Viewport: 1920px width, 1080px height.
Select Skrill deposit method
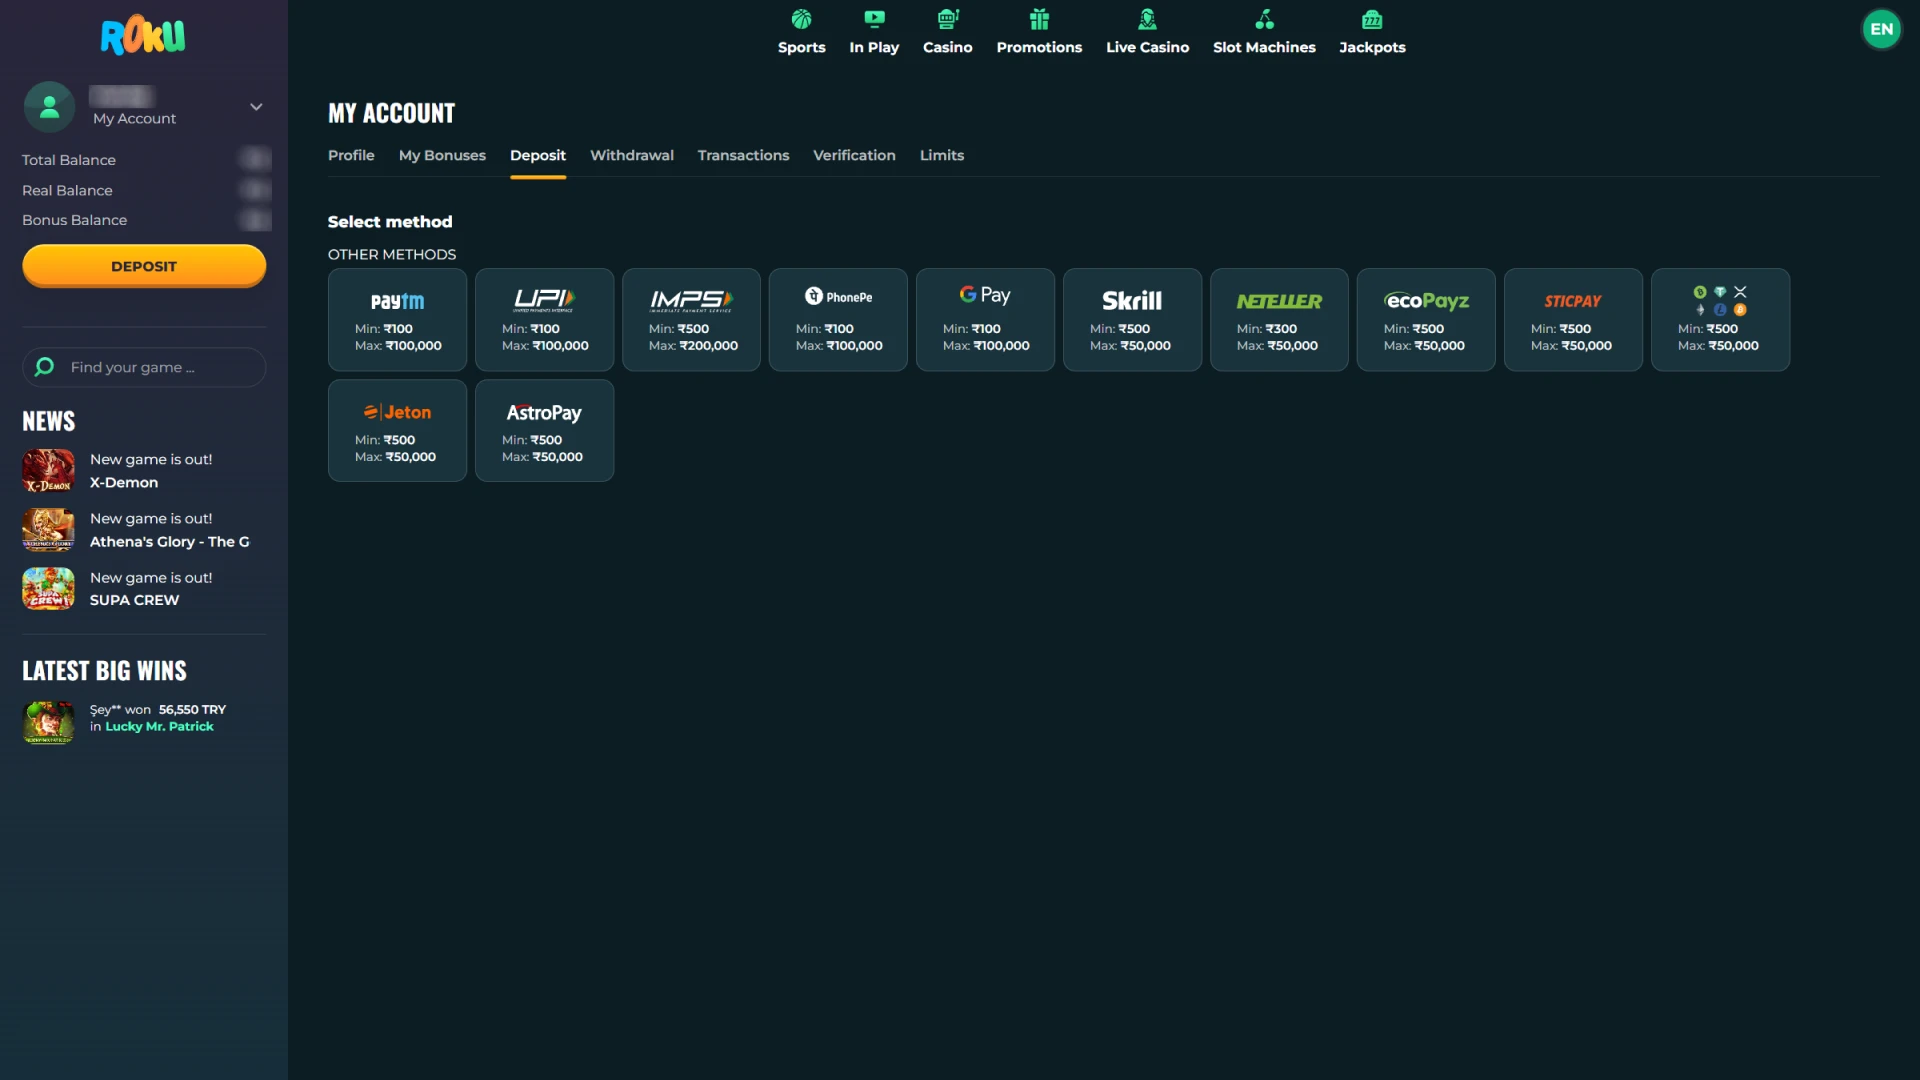(x=1132, y=320)
